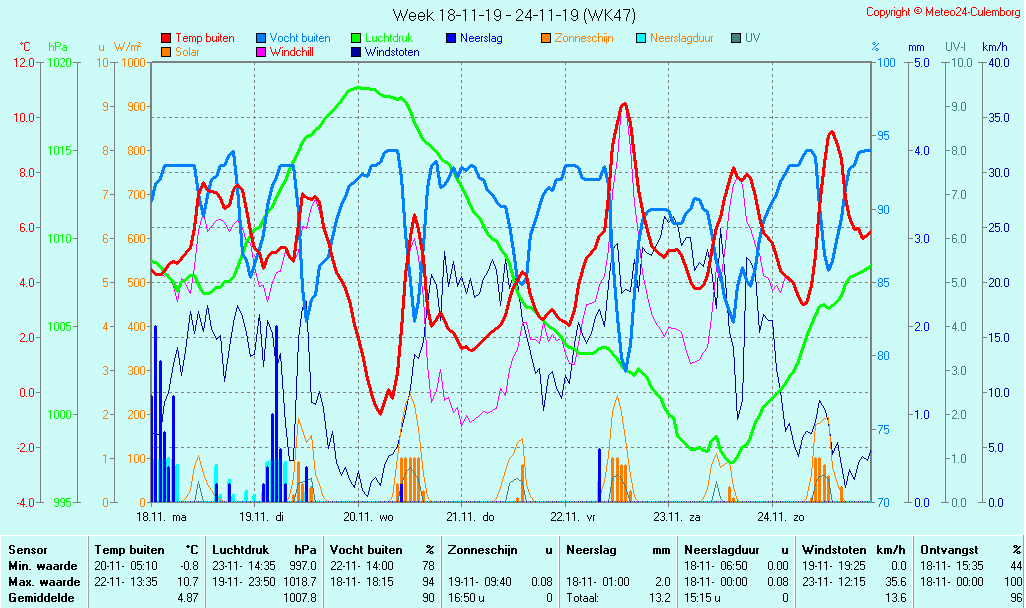Image resolution: width=1026 pixels, height=608 pixels.
Task: Click the red Temp buiten legend swatch
Action: click(166, 38)
